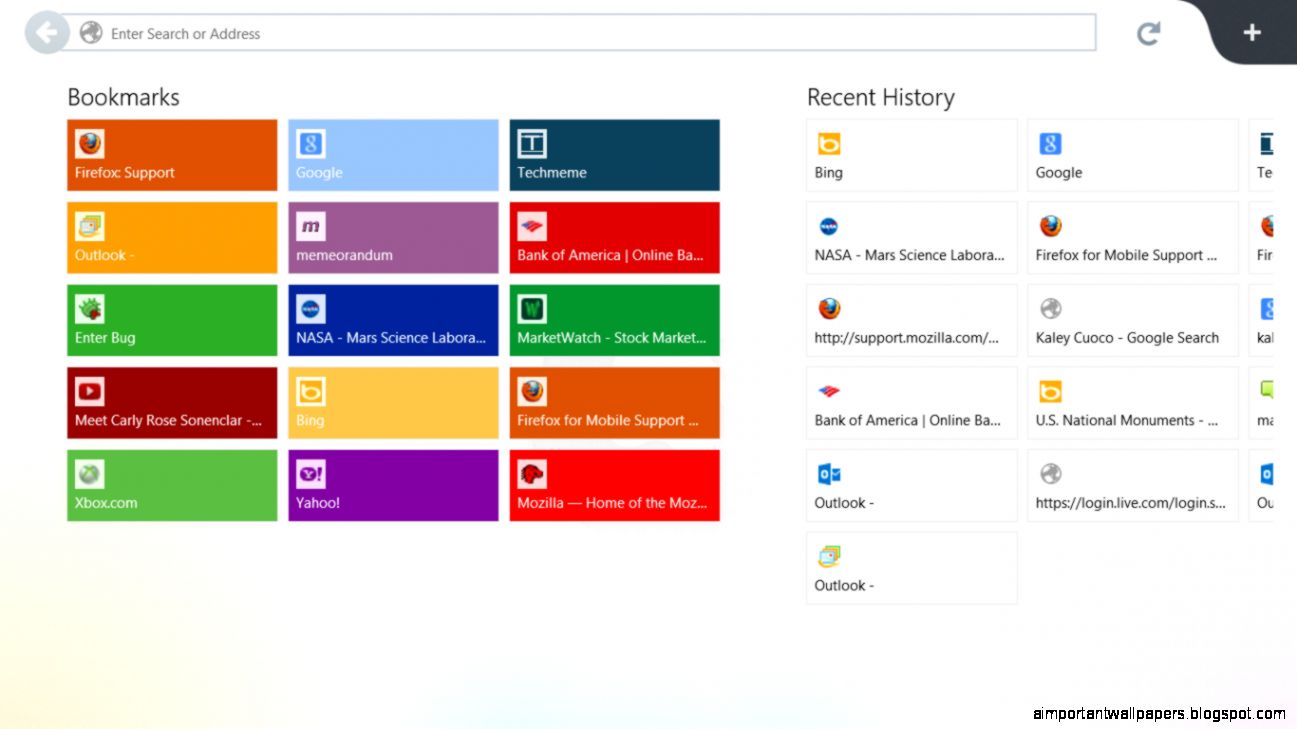Launch the memeorandum bookmark tile

click(392, 237)
